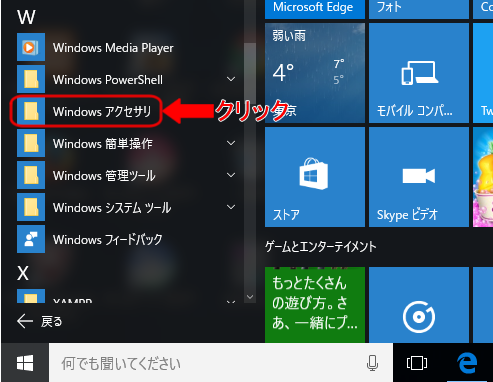Screen dimensions: 493x382
Task: Click the ゲームとエンターテイメント group heading
Action: coord(321,247)
